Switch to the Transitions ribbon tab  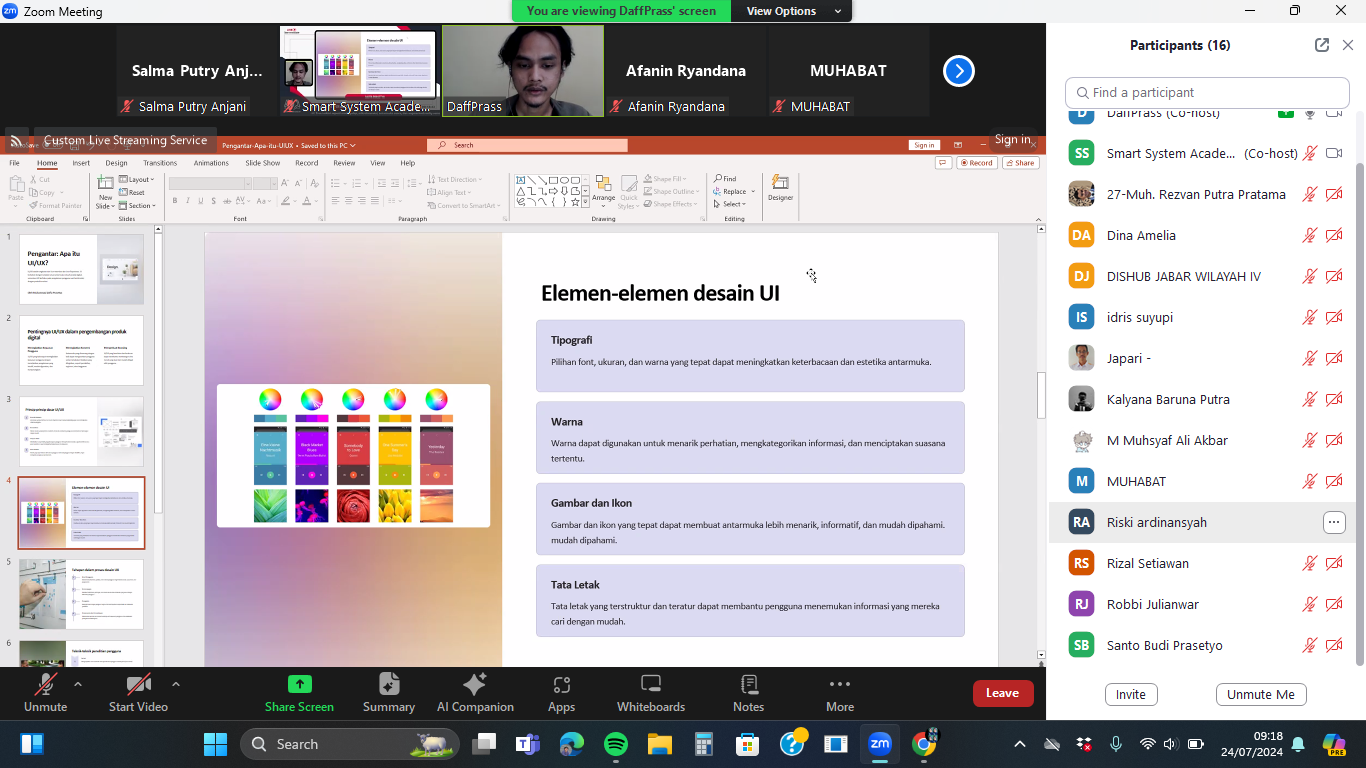coord(160,163)
